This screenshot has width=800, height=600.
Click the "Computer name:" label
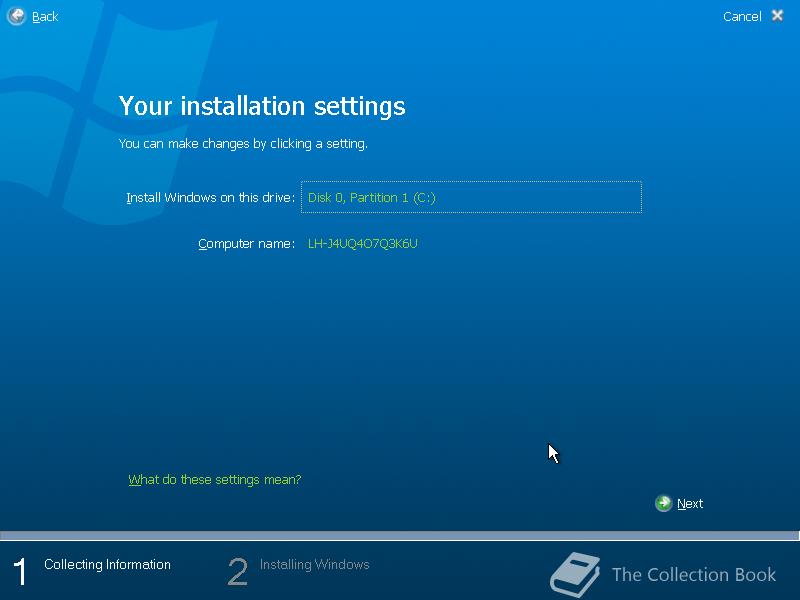pos(246,244)
